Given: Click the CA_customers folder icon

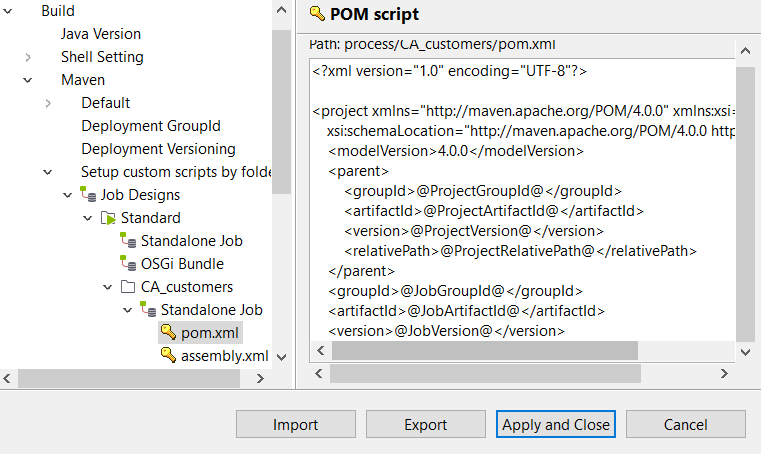Looking at the screenshot, I should coord(128,287).
